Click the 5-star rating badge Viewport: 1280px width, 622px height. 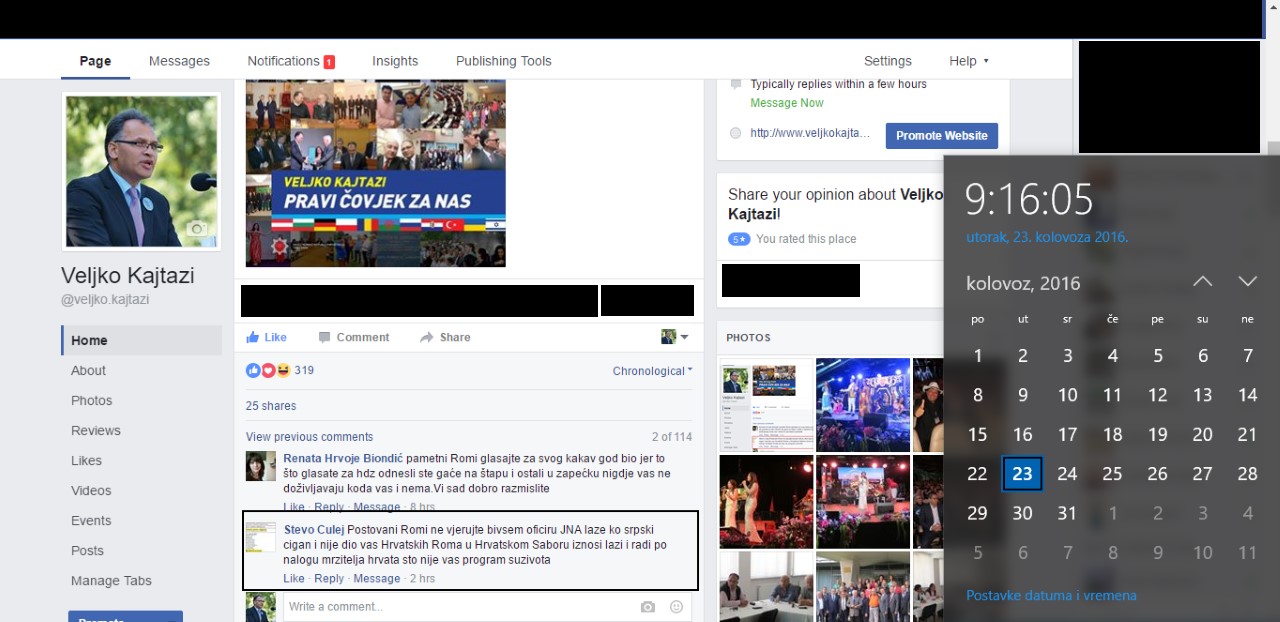point(739,239)
